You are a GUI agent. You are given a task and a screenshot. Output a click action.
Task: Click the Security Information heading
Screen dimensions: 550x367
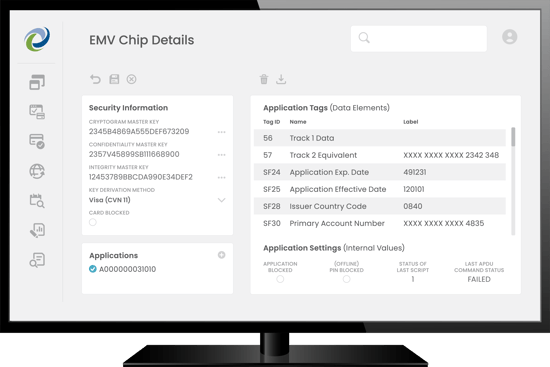128,108
